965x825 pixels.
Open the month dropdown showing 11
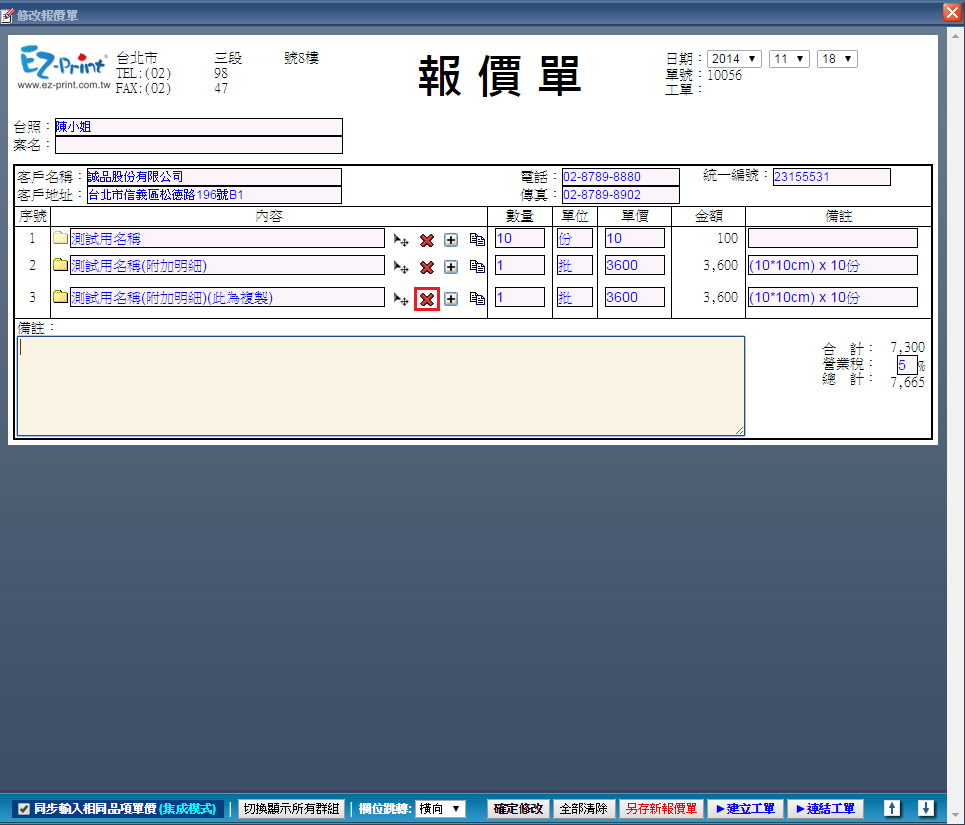point(789,59)
